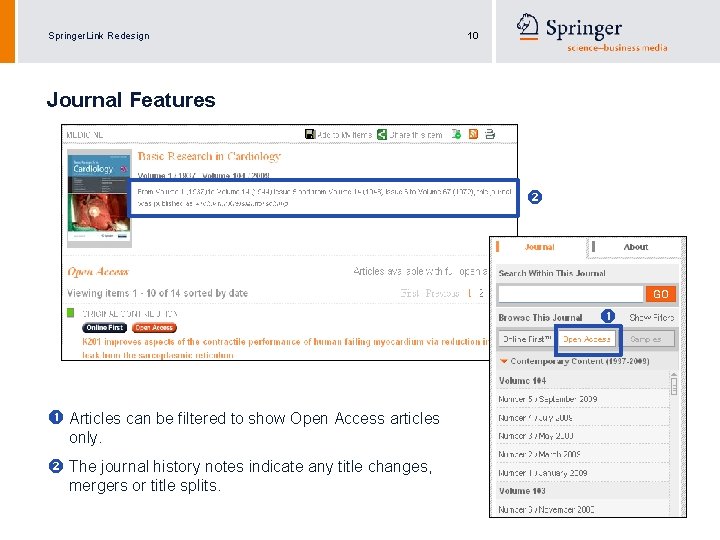Open the Basic Research in Cardiology title link
Screen dimensions: 720x540
209,157
